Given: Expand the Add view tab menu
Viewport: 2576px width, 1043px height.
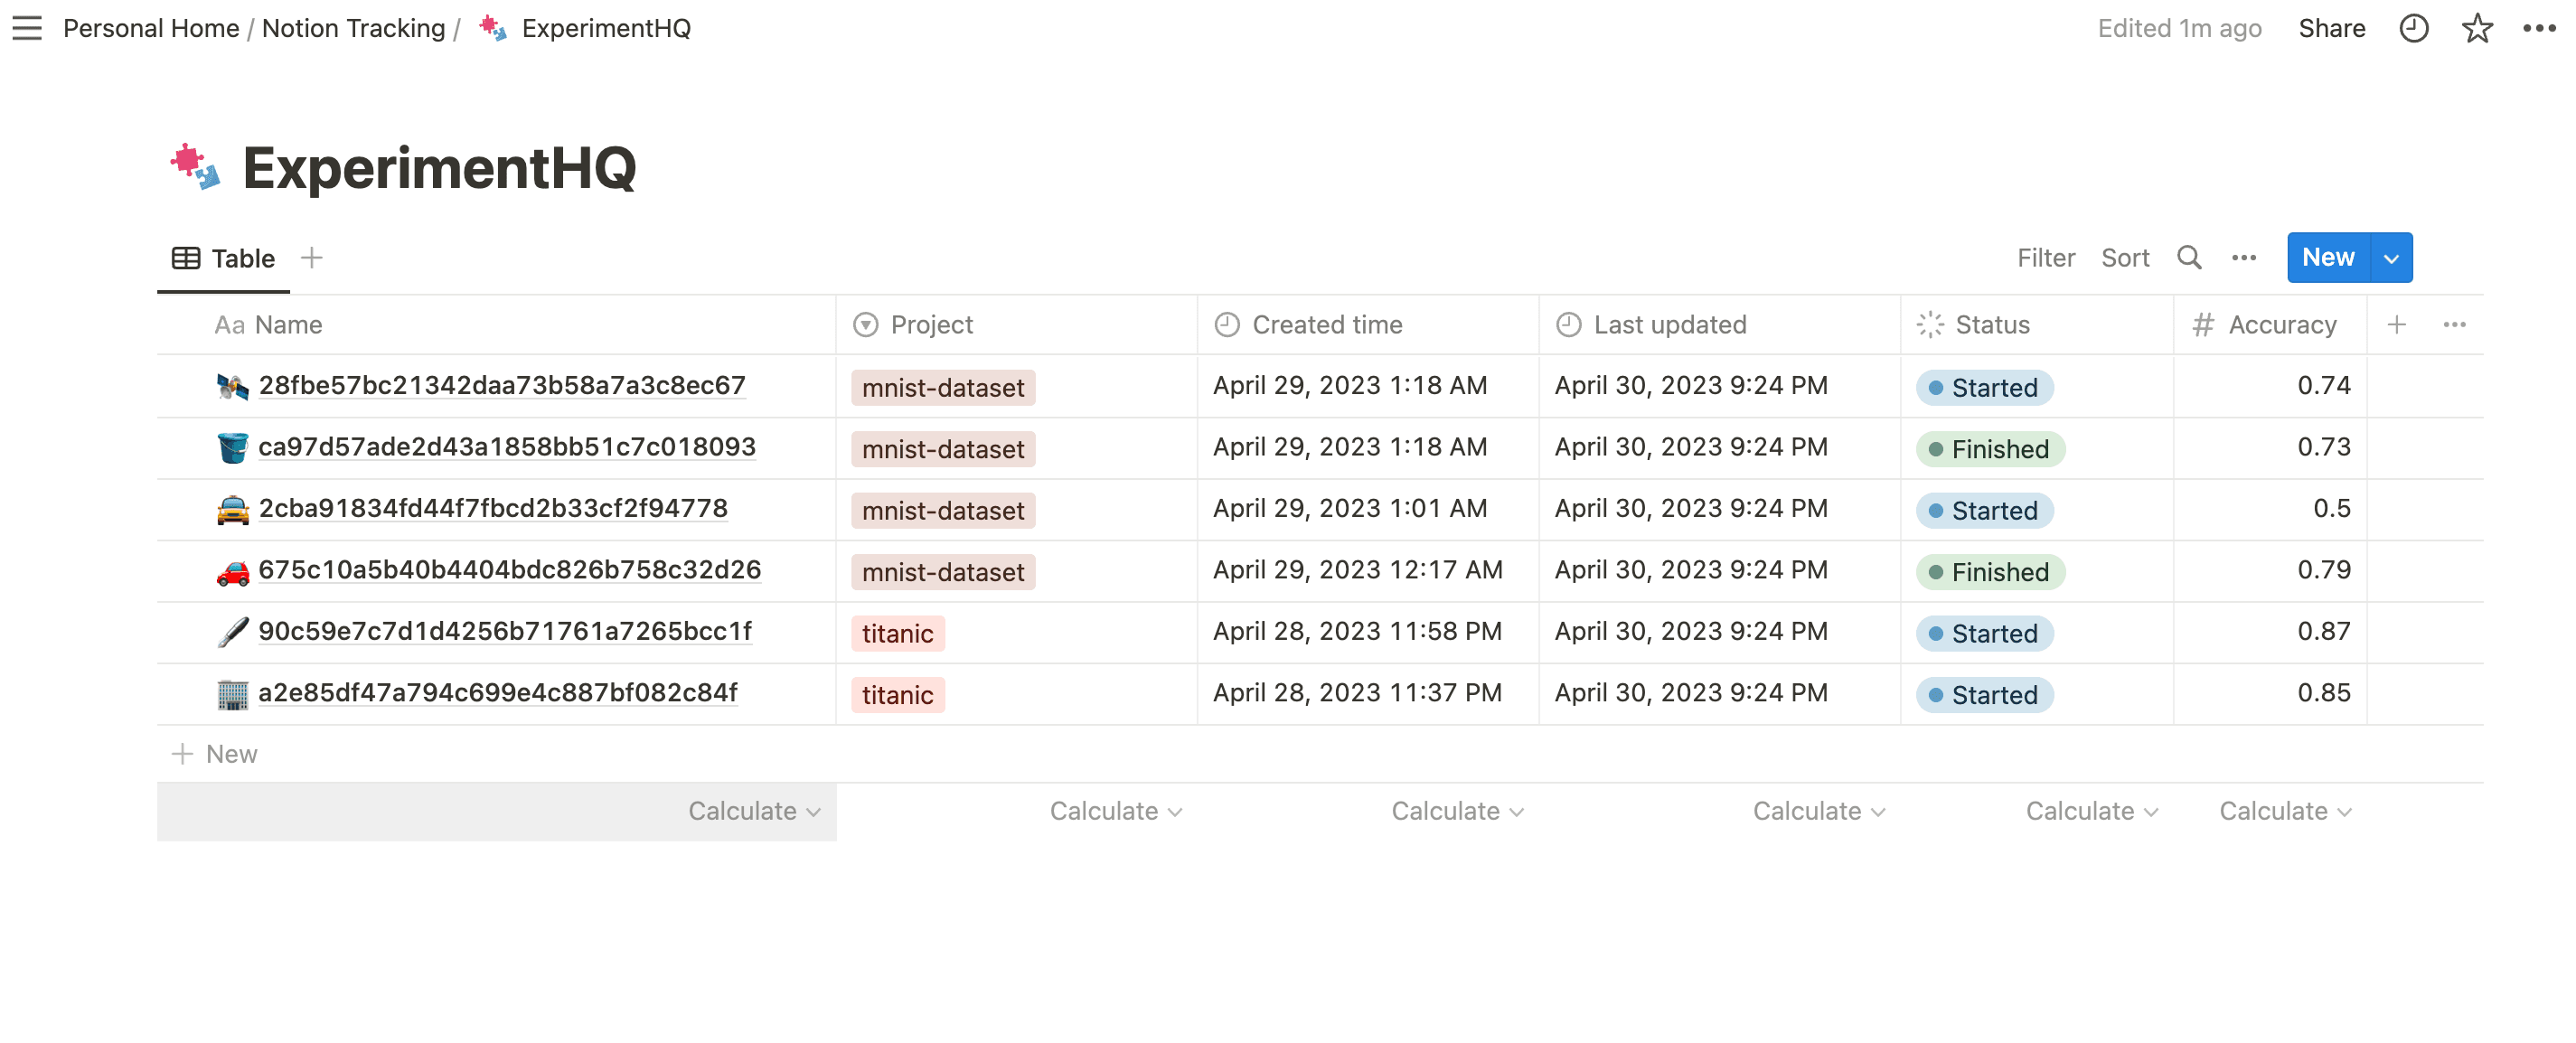Looking at the screenshot, I should [312, 257].
